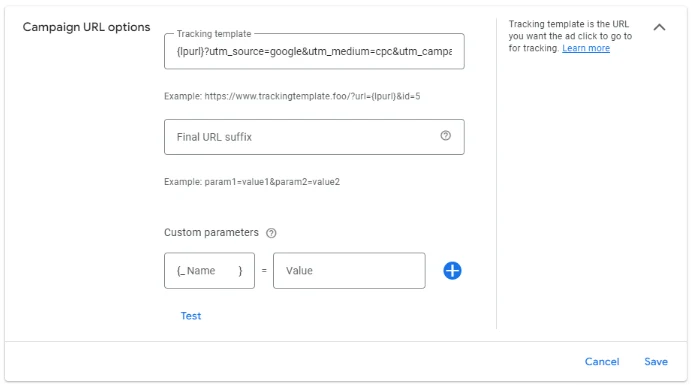The image size is (691, 386).
Task: Add a custom parameter with the plus button
Action: [x=452, y=271]
